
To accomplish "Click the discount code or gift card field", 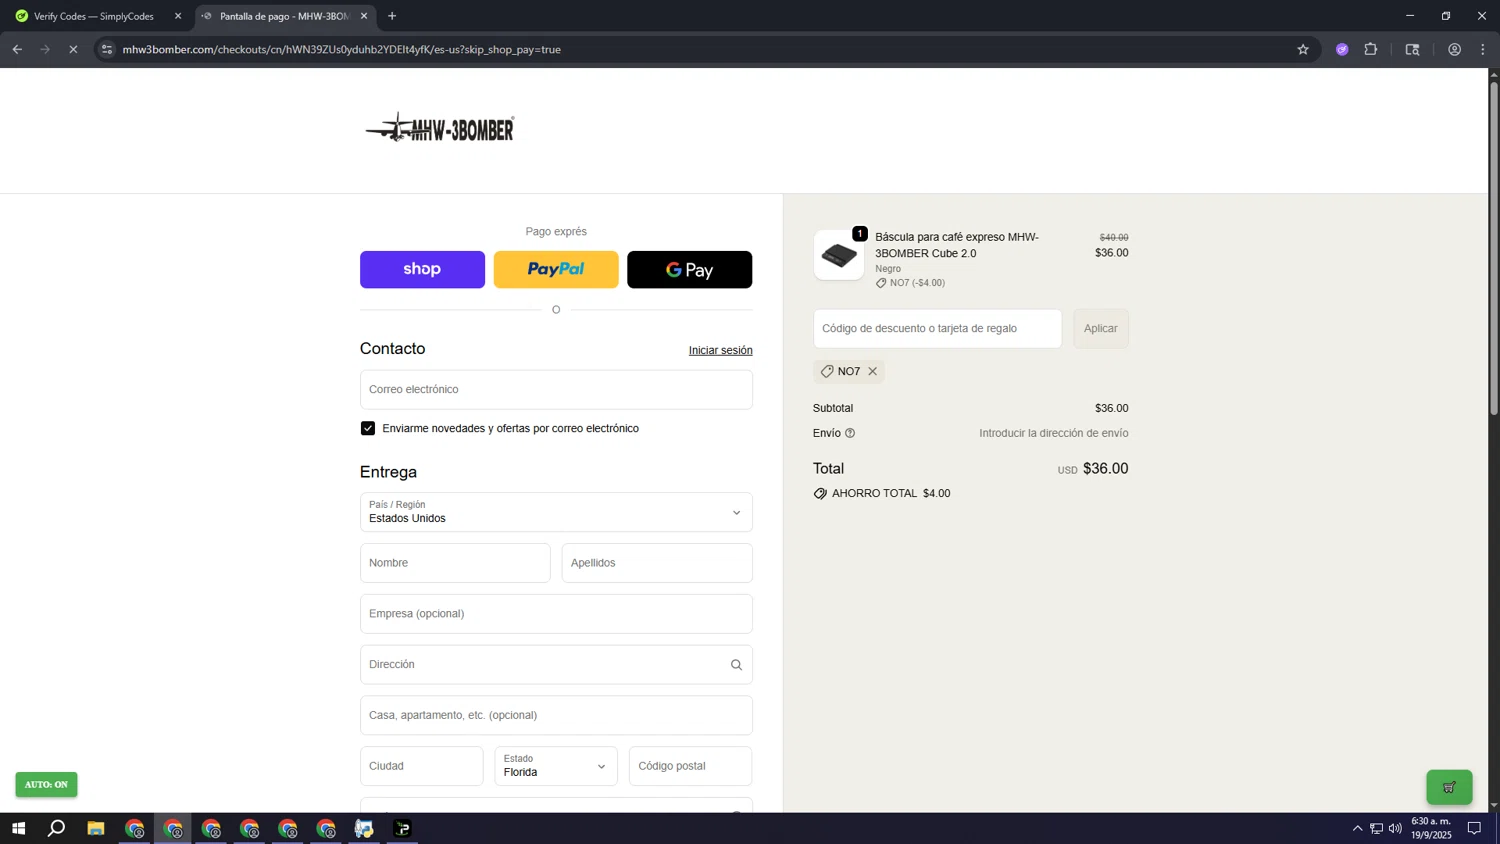I will point(937,328).
